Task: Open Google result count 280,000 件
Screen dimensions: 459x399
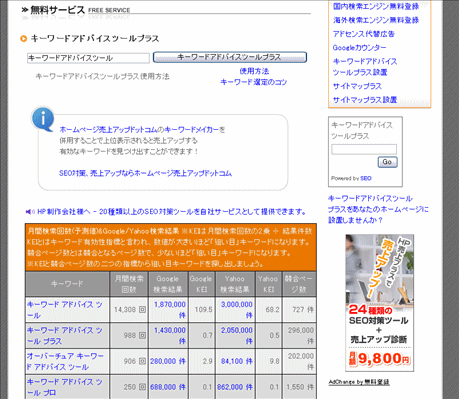Action: (168, 361)
